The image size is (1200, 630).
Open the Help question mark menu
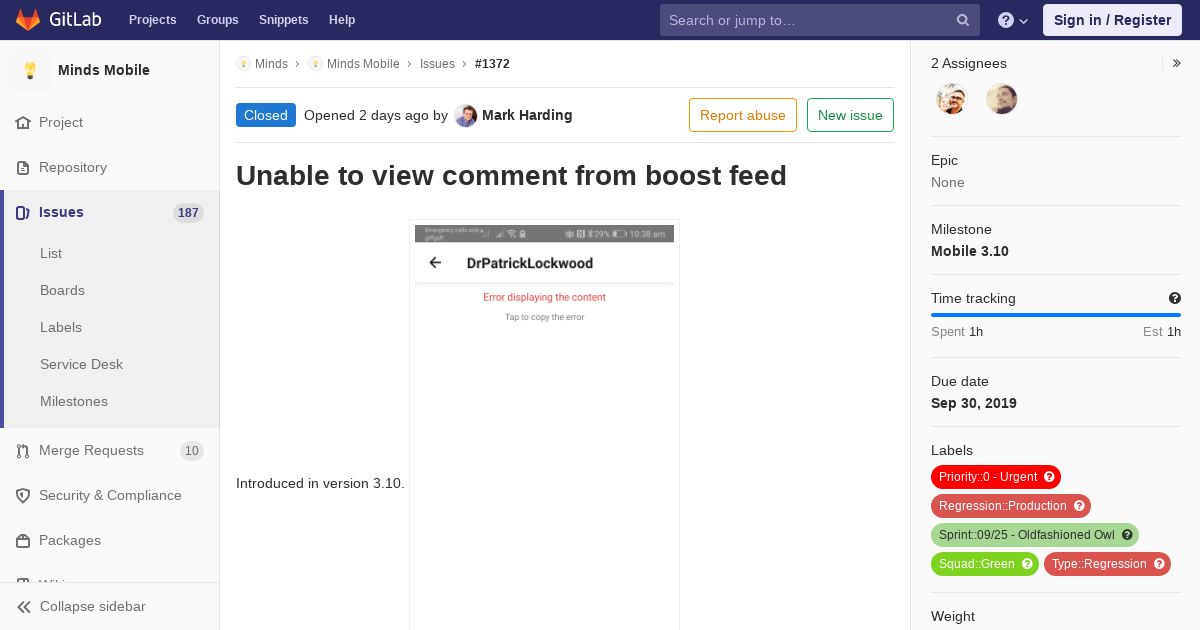1013,20
